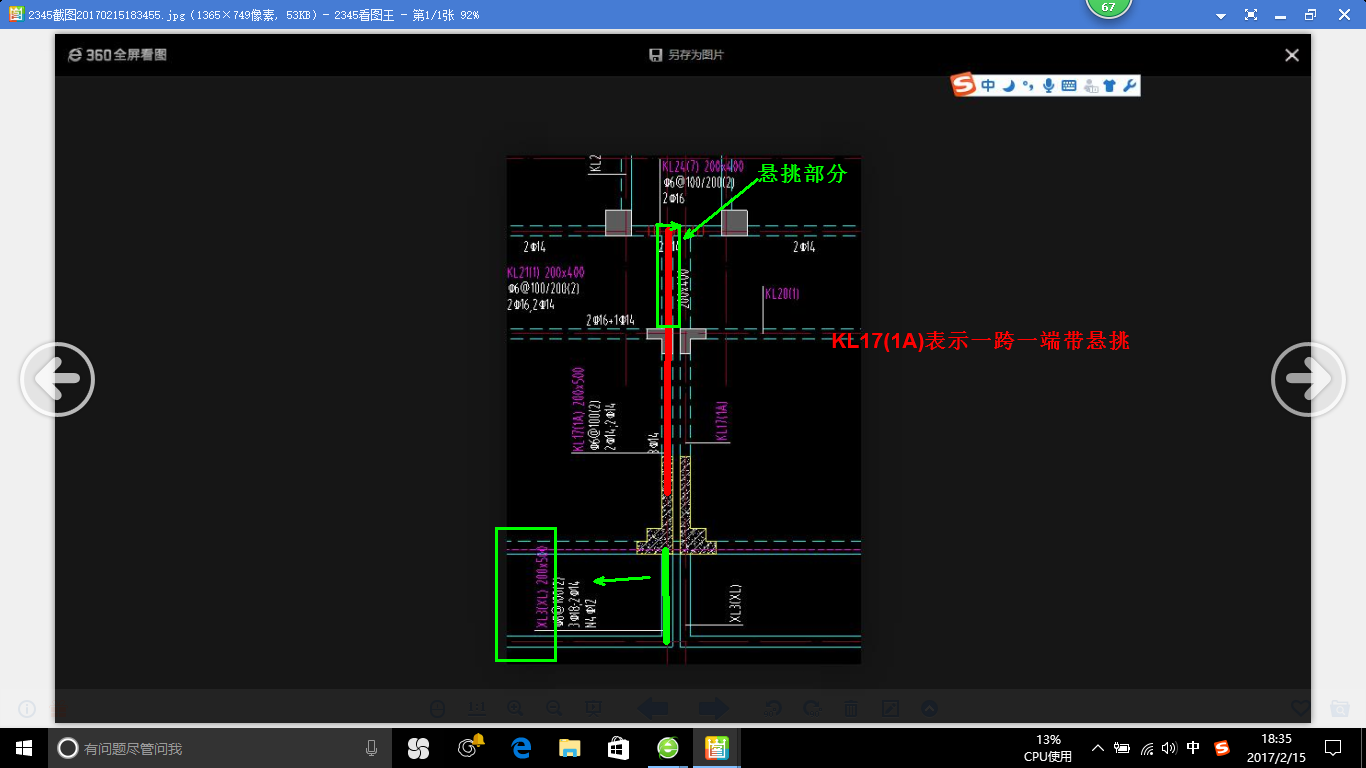
Task: Open the skin shirt icon on Sogou bar
Action: click(1109, 86)
